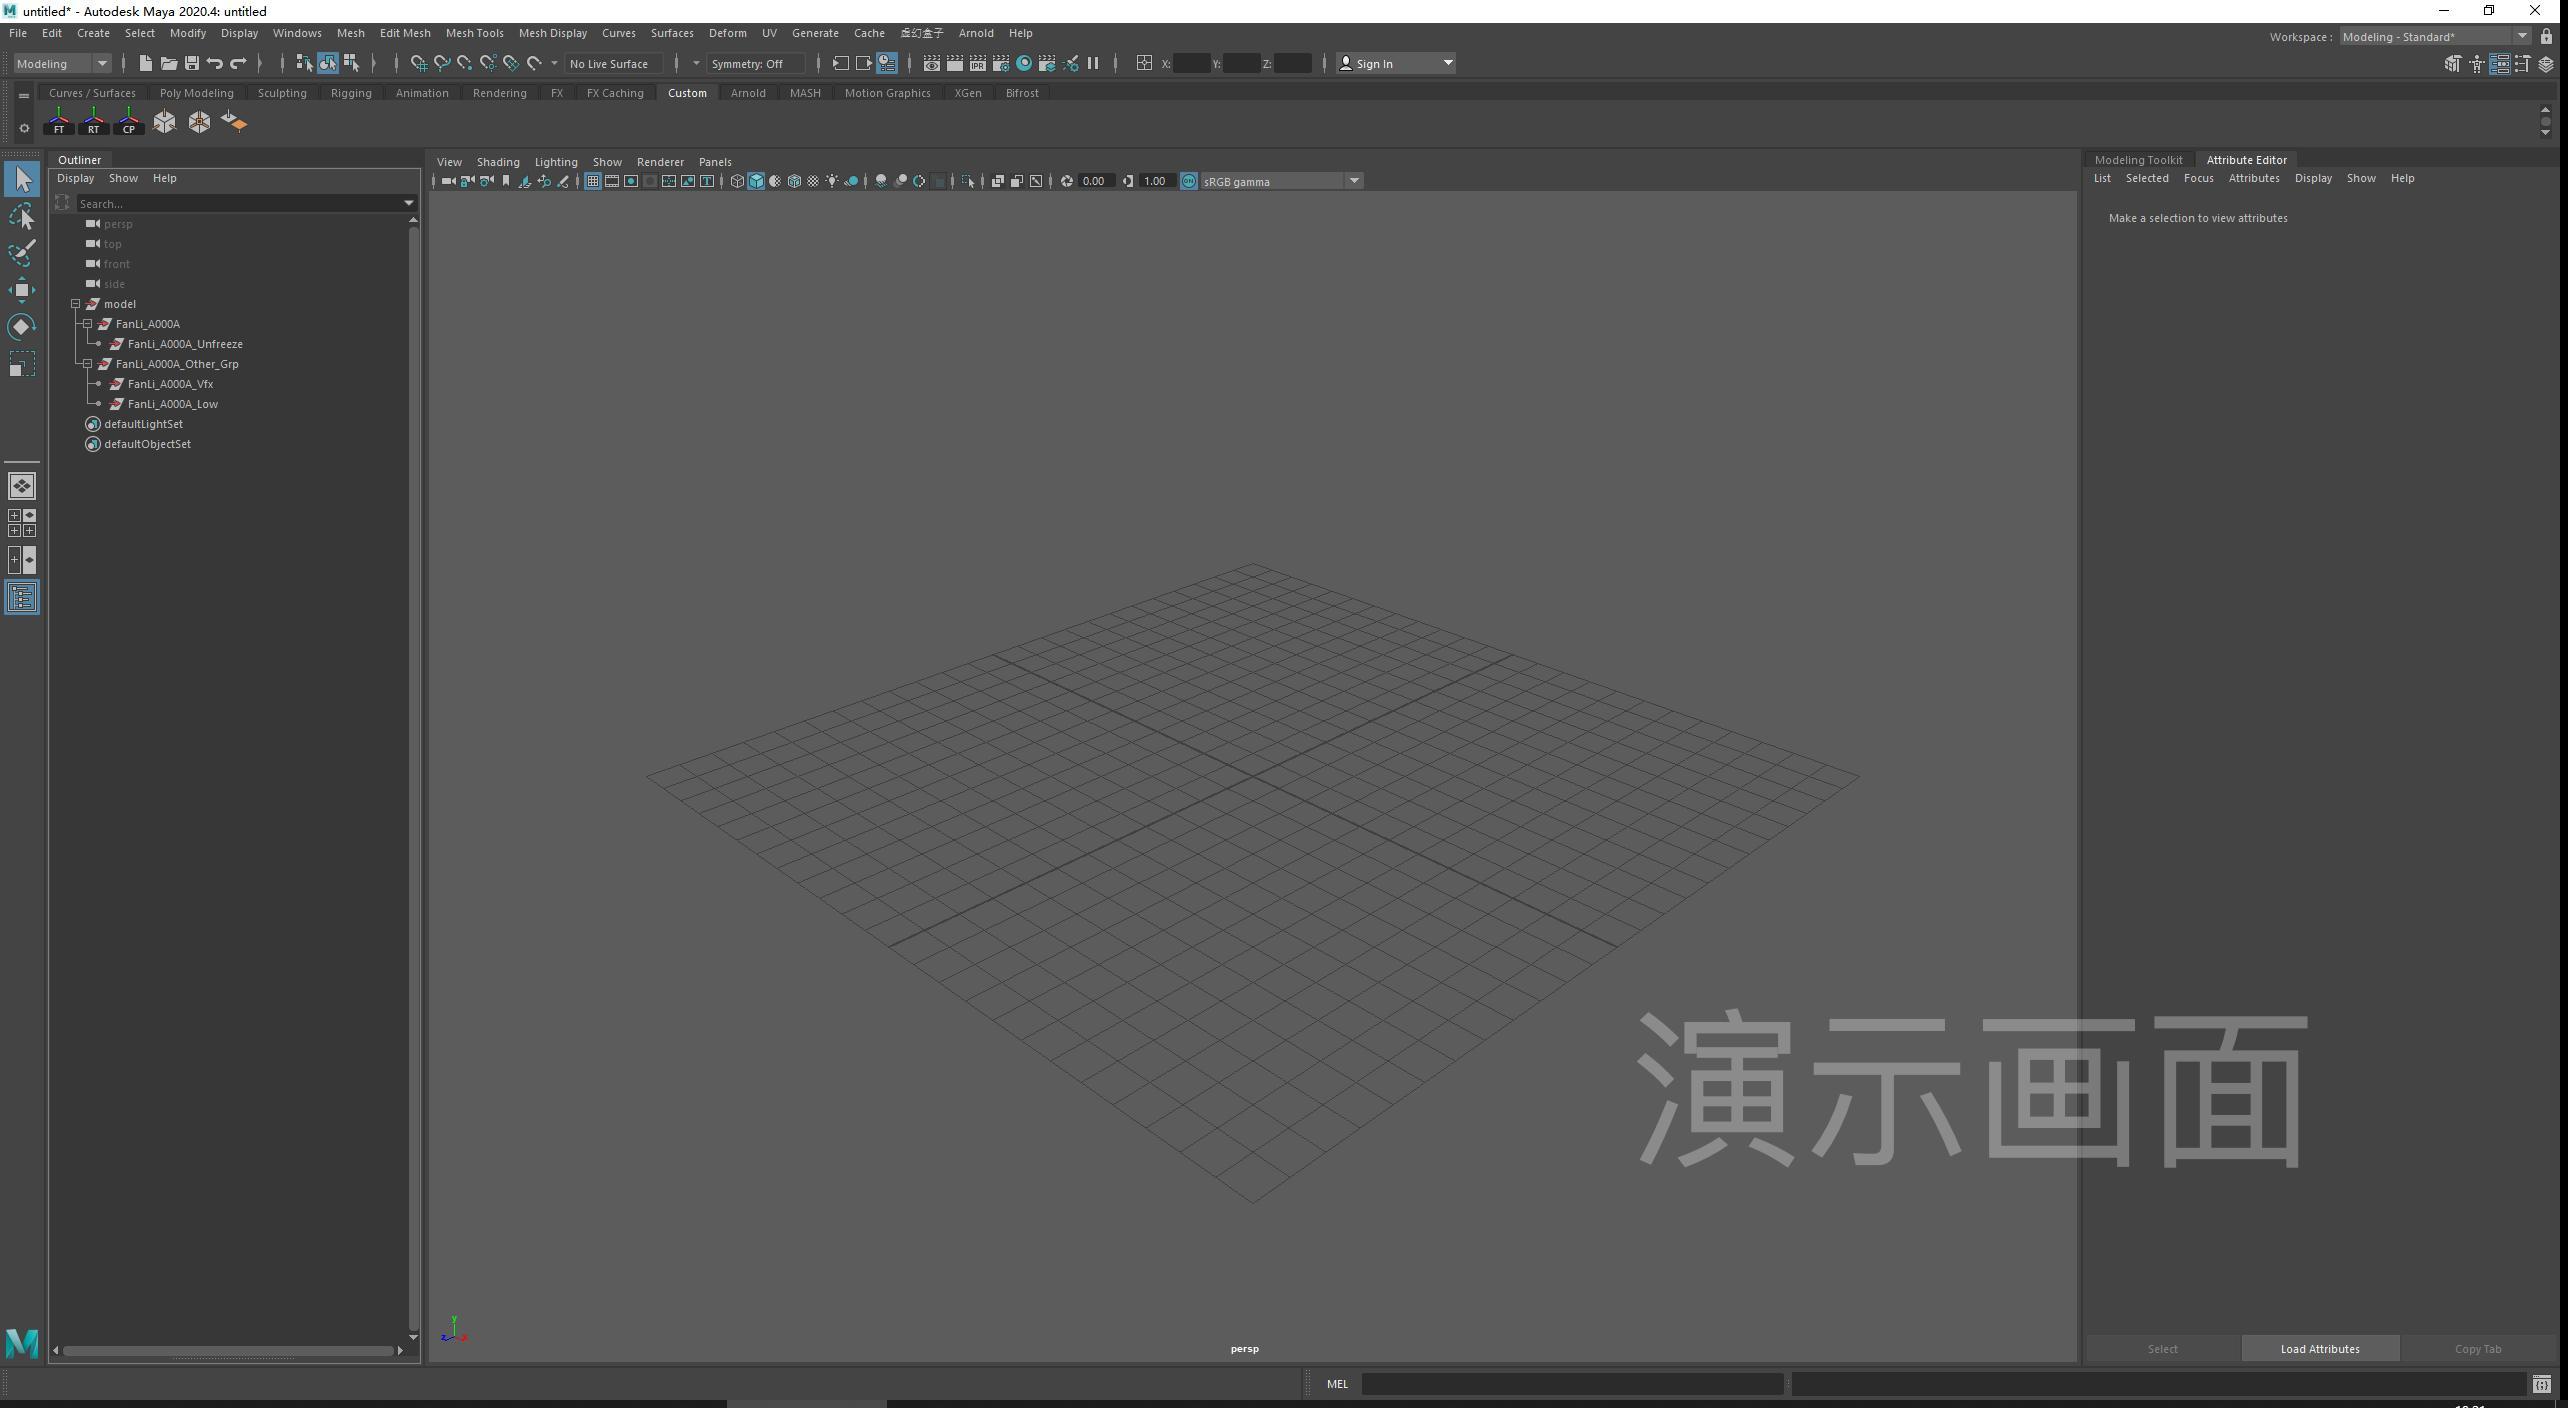2568x1408 pixels.
Task: Open the sRGB gamma view transform dropdown
Action: tap(1281, 181)
